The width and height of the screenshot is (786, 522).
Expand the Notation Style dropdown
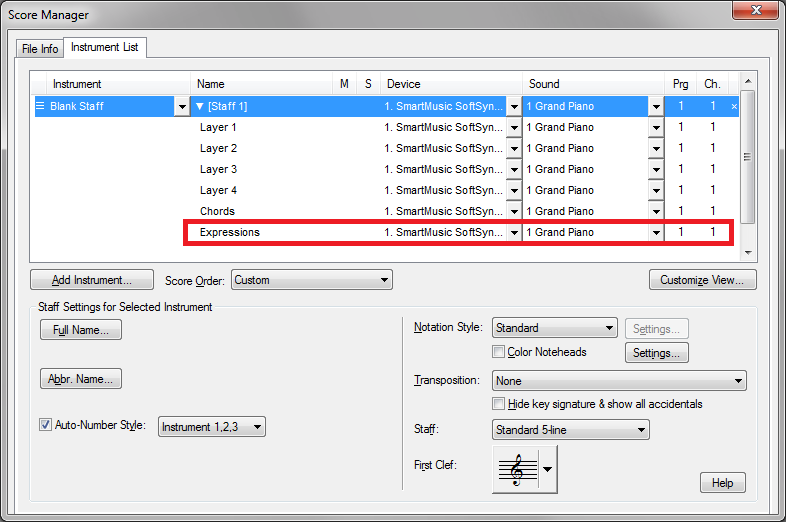click(x=554, y=328)
